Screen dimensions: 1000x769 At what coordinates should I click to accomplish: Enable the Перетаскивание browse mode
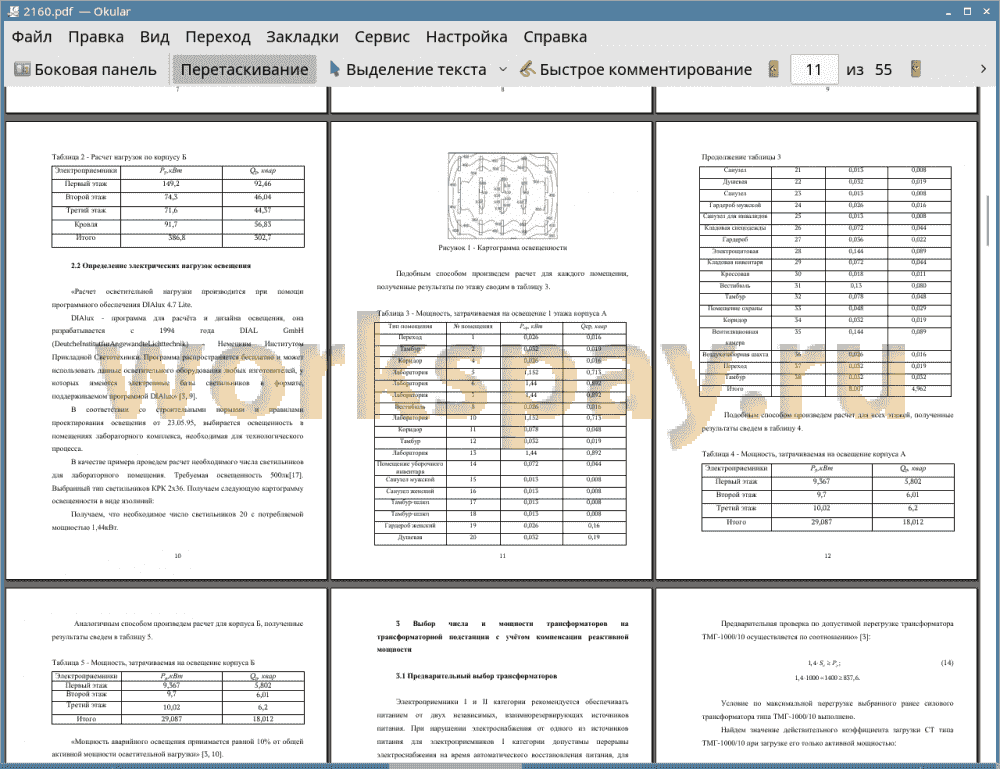244,70
